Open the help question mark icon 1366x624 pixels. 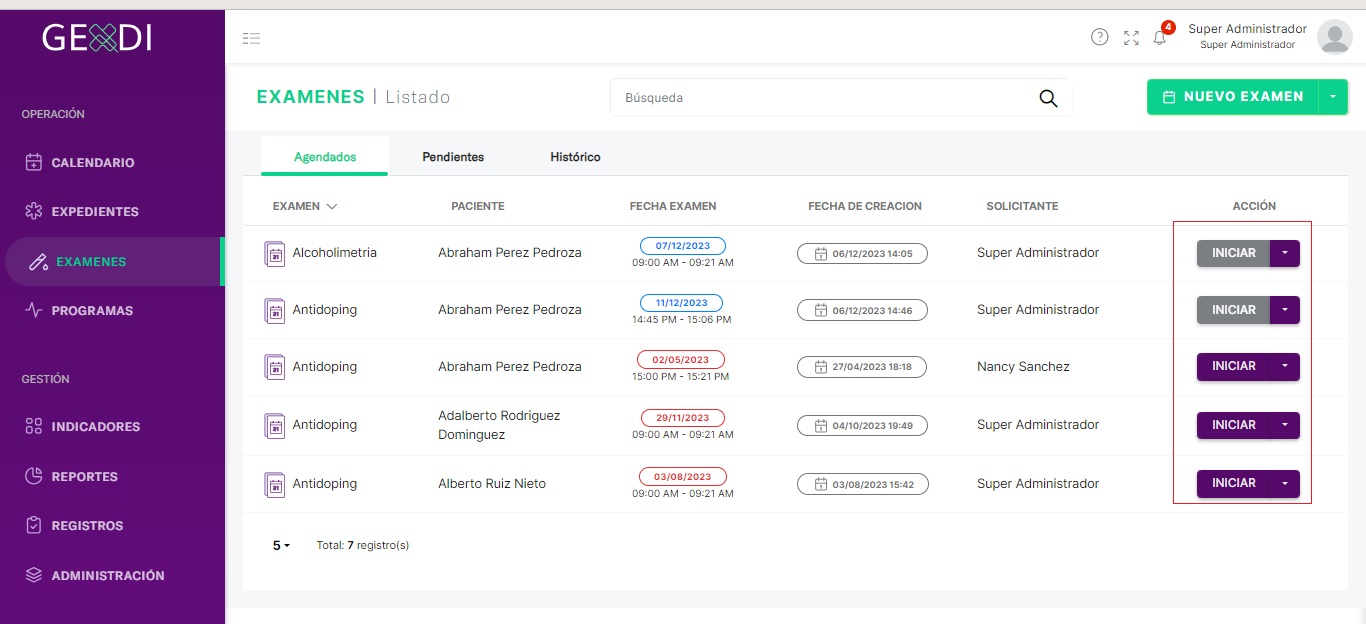pos(1099,37)
